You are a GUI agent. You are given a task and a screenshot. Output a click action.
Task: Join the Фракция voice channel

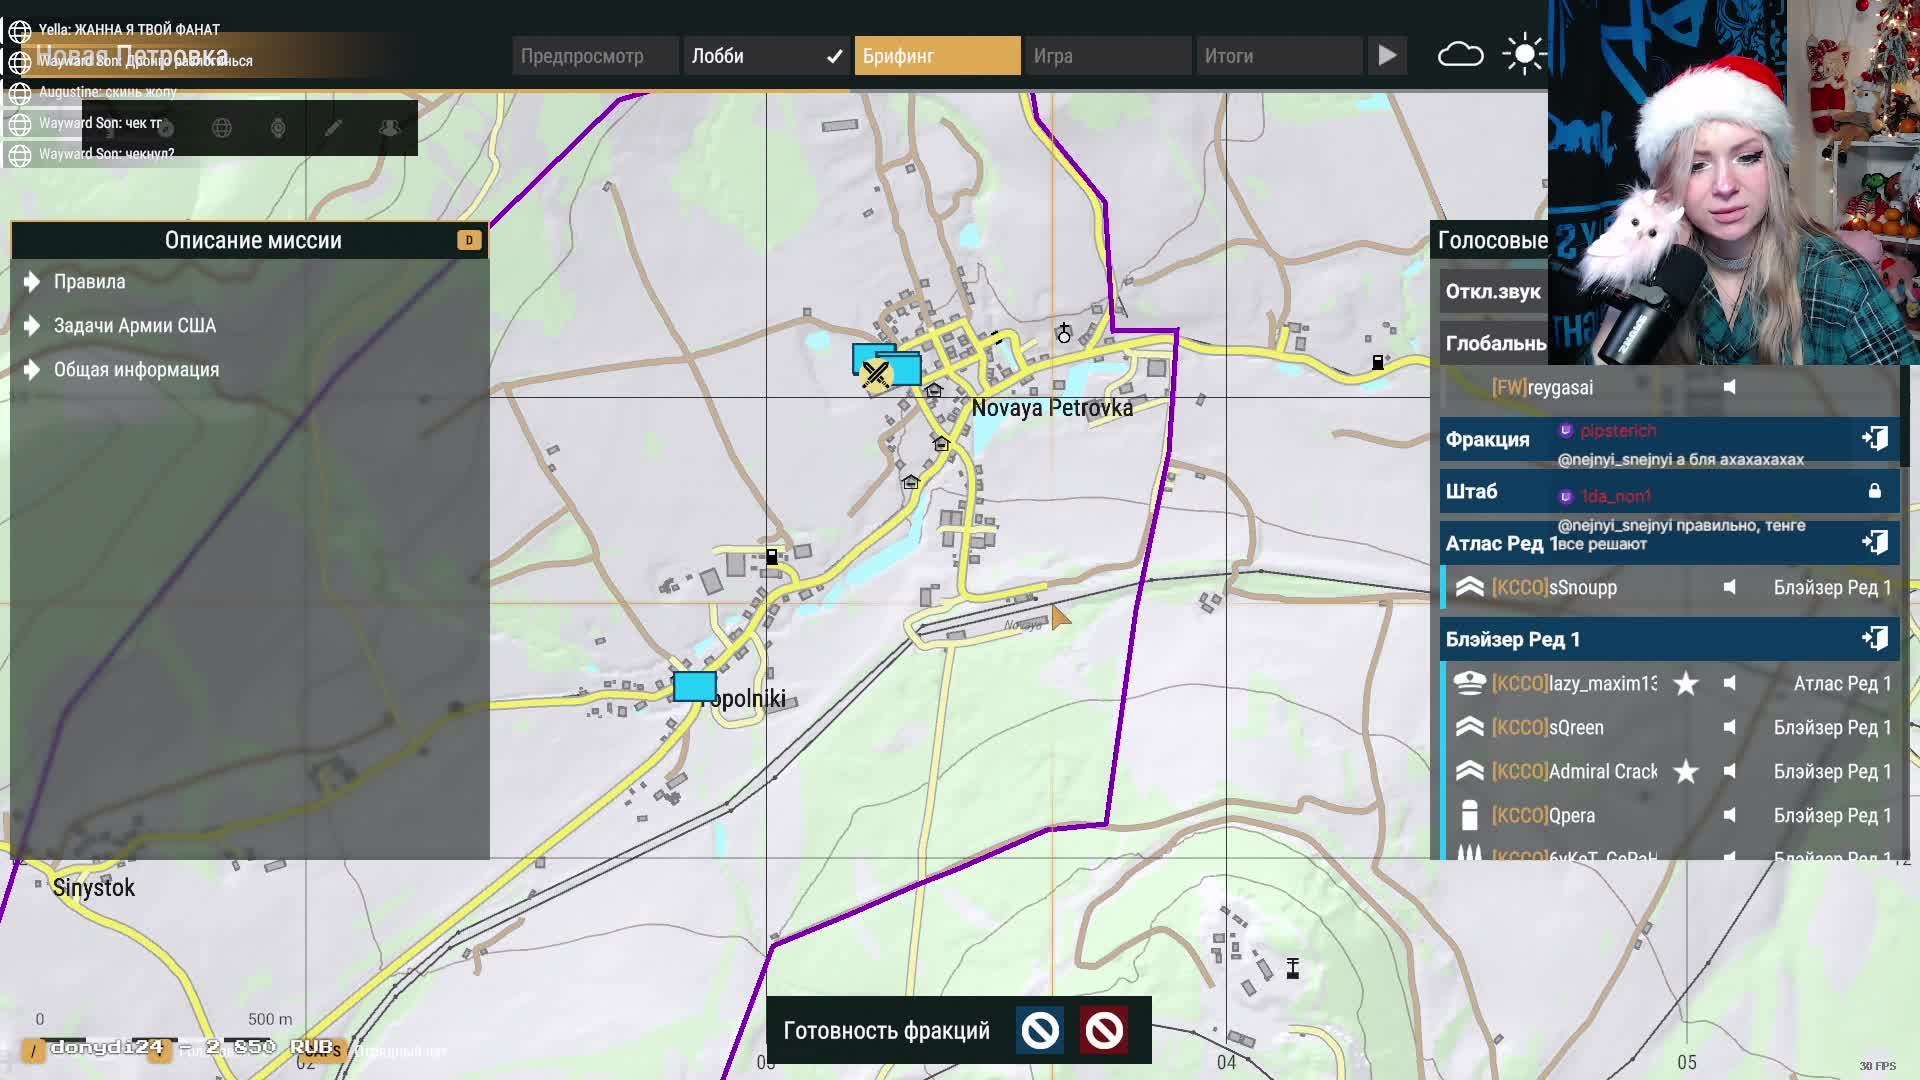point(1874,439)
